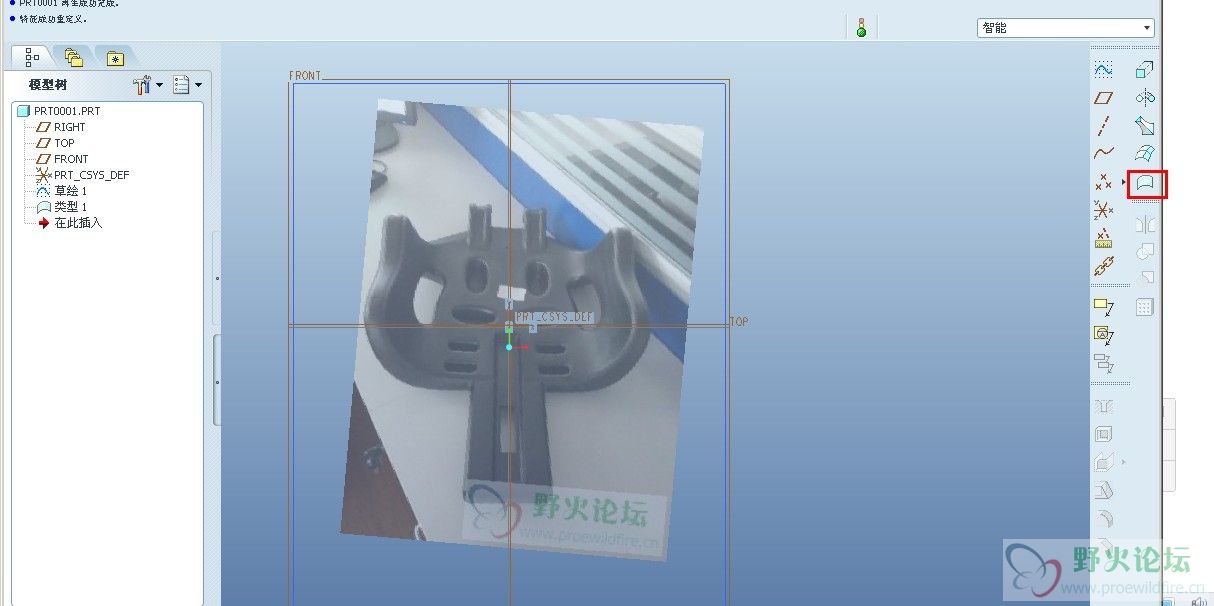Expand the datum point tool flyout arrow
1214x606 pixels.
(1123, 182)
